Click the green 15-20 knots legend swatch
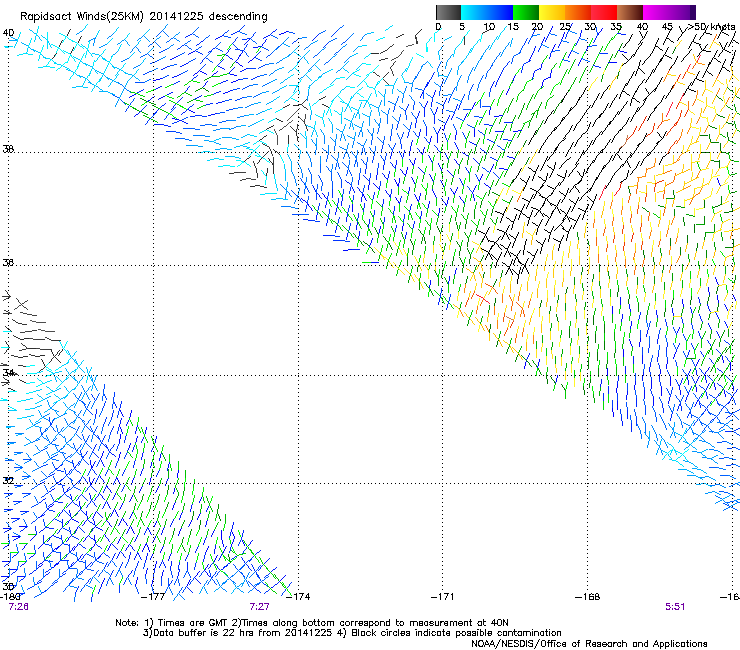Screen dimensions: 740x650 526,12
